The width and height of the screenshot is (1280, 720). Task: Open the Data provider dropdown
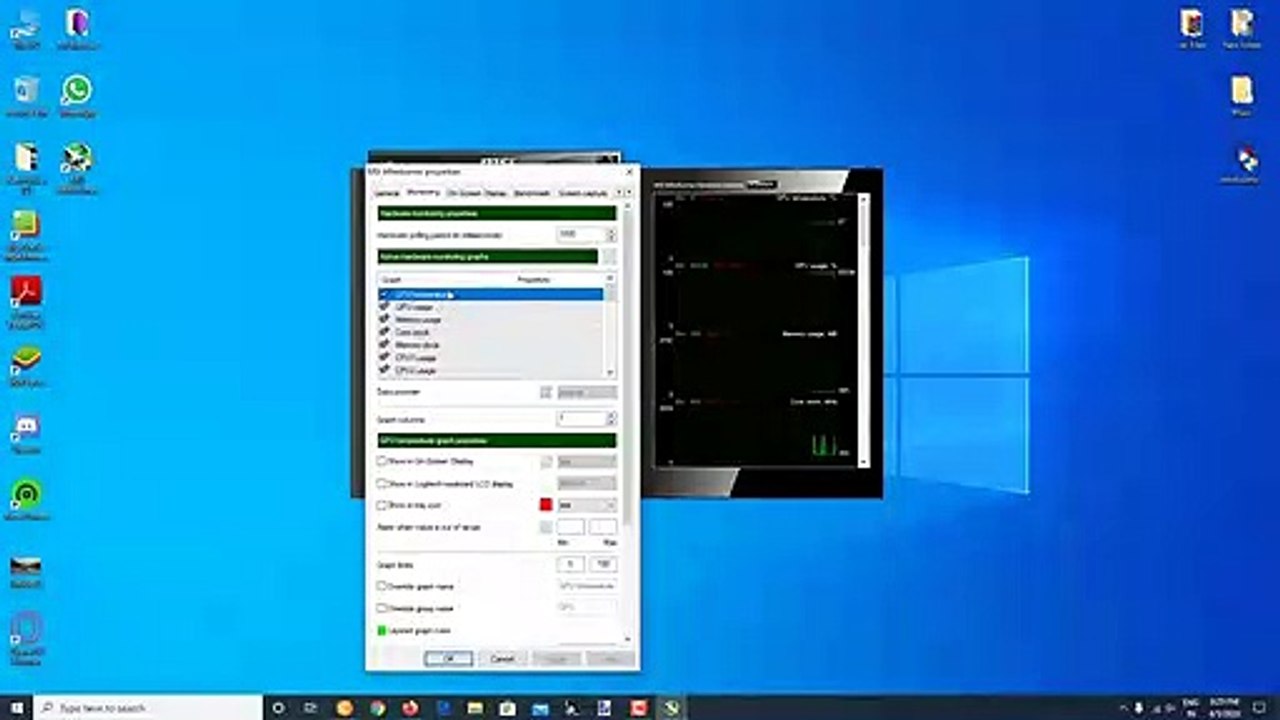coord(586,392)
